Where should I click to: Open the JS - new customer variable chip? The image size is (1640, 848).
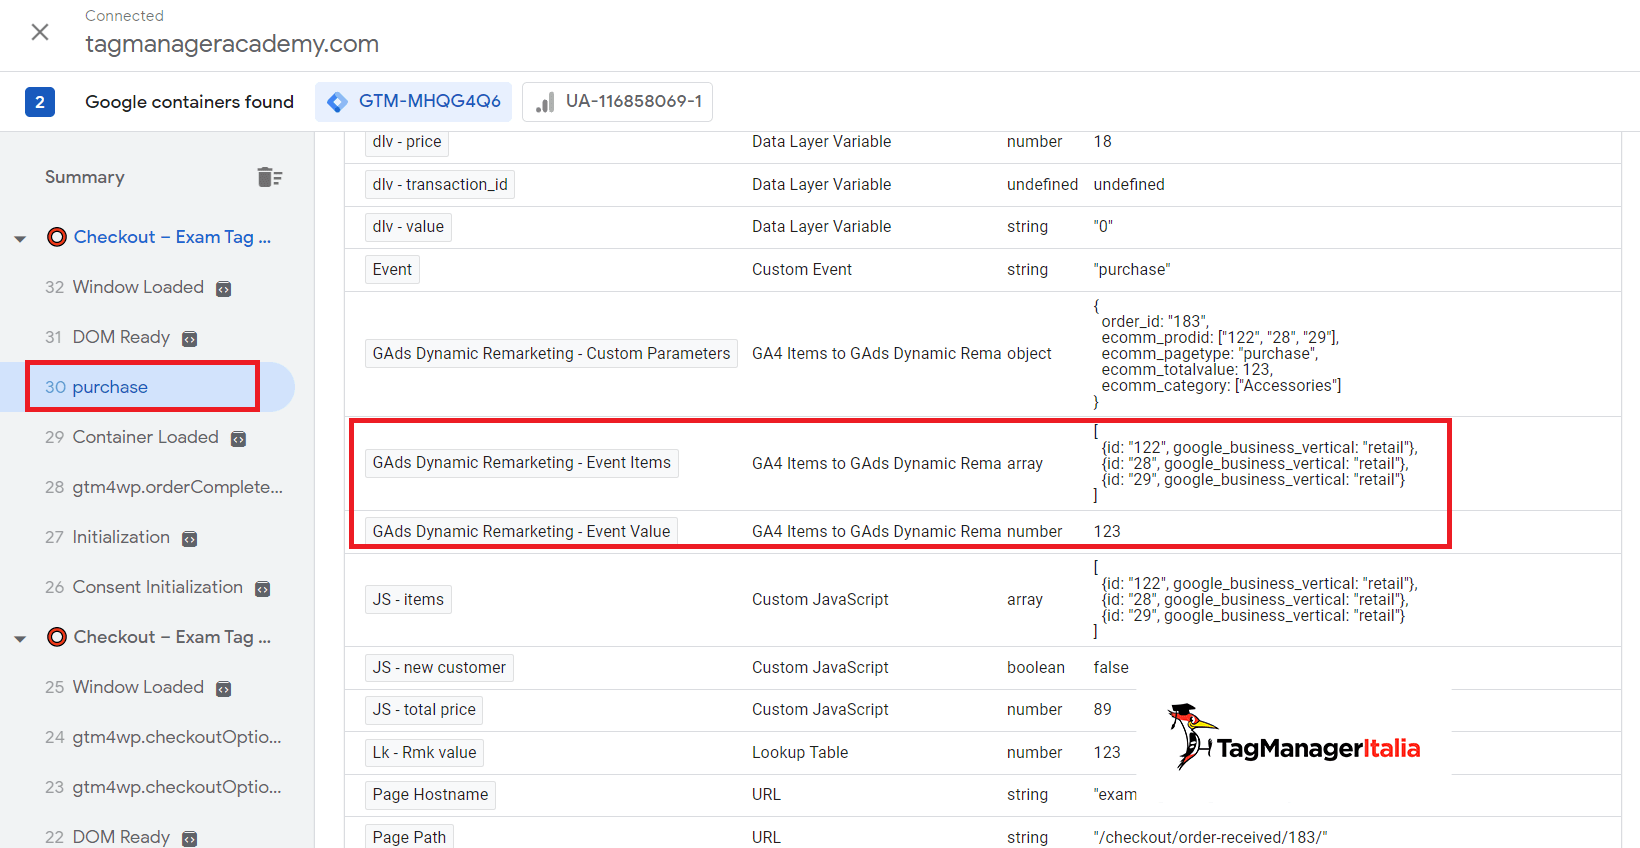tap(439, 667)
